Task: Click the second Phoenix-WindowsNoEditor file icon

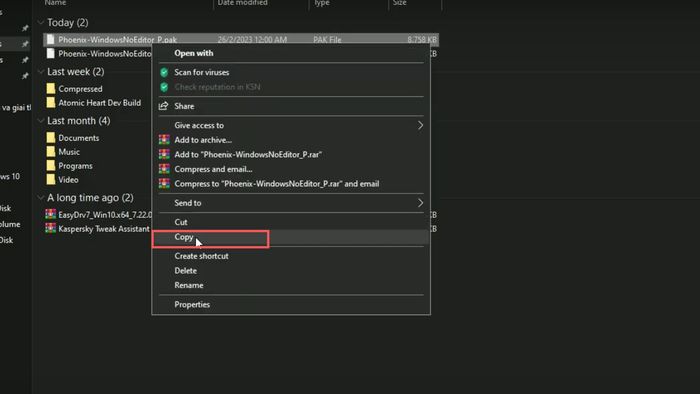Action: coord(50,54)
